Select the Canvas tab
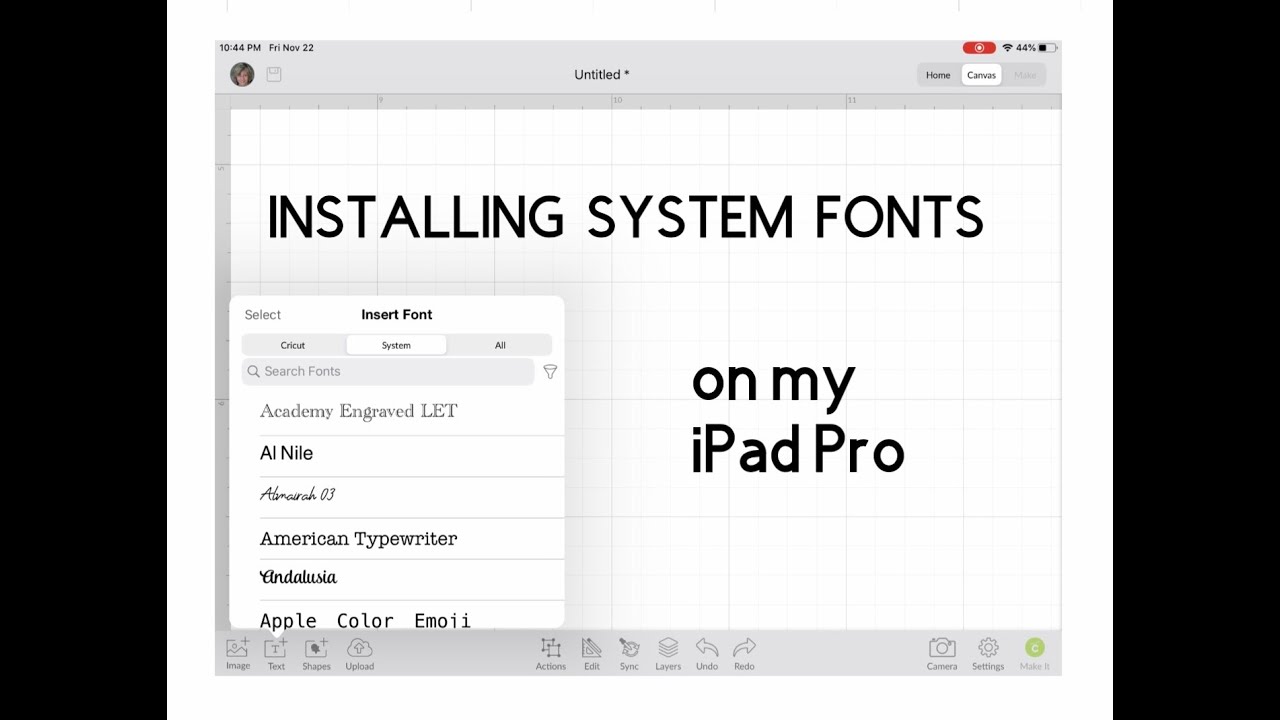 [981, 75]
